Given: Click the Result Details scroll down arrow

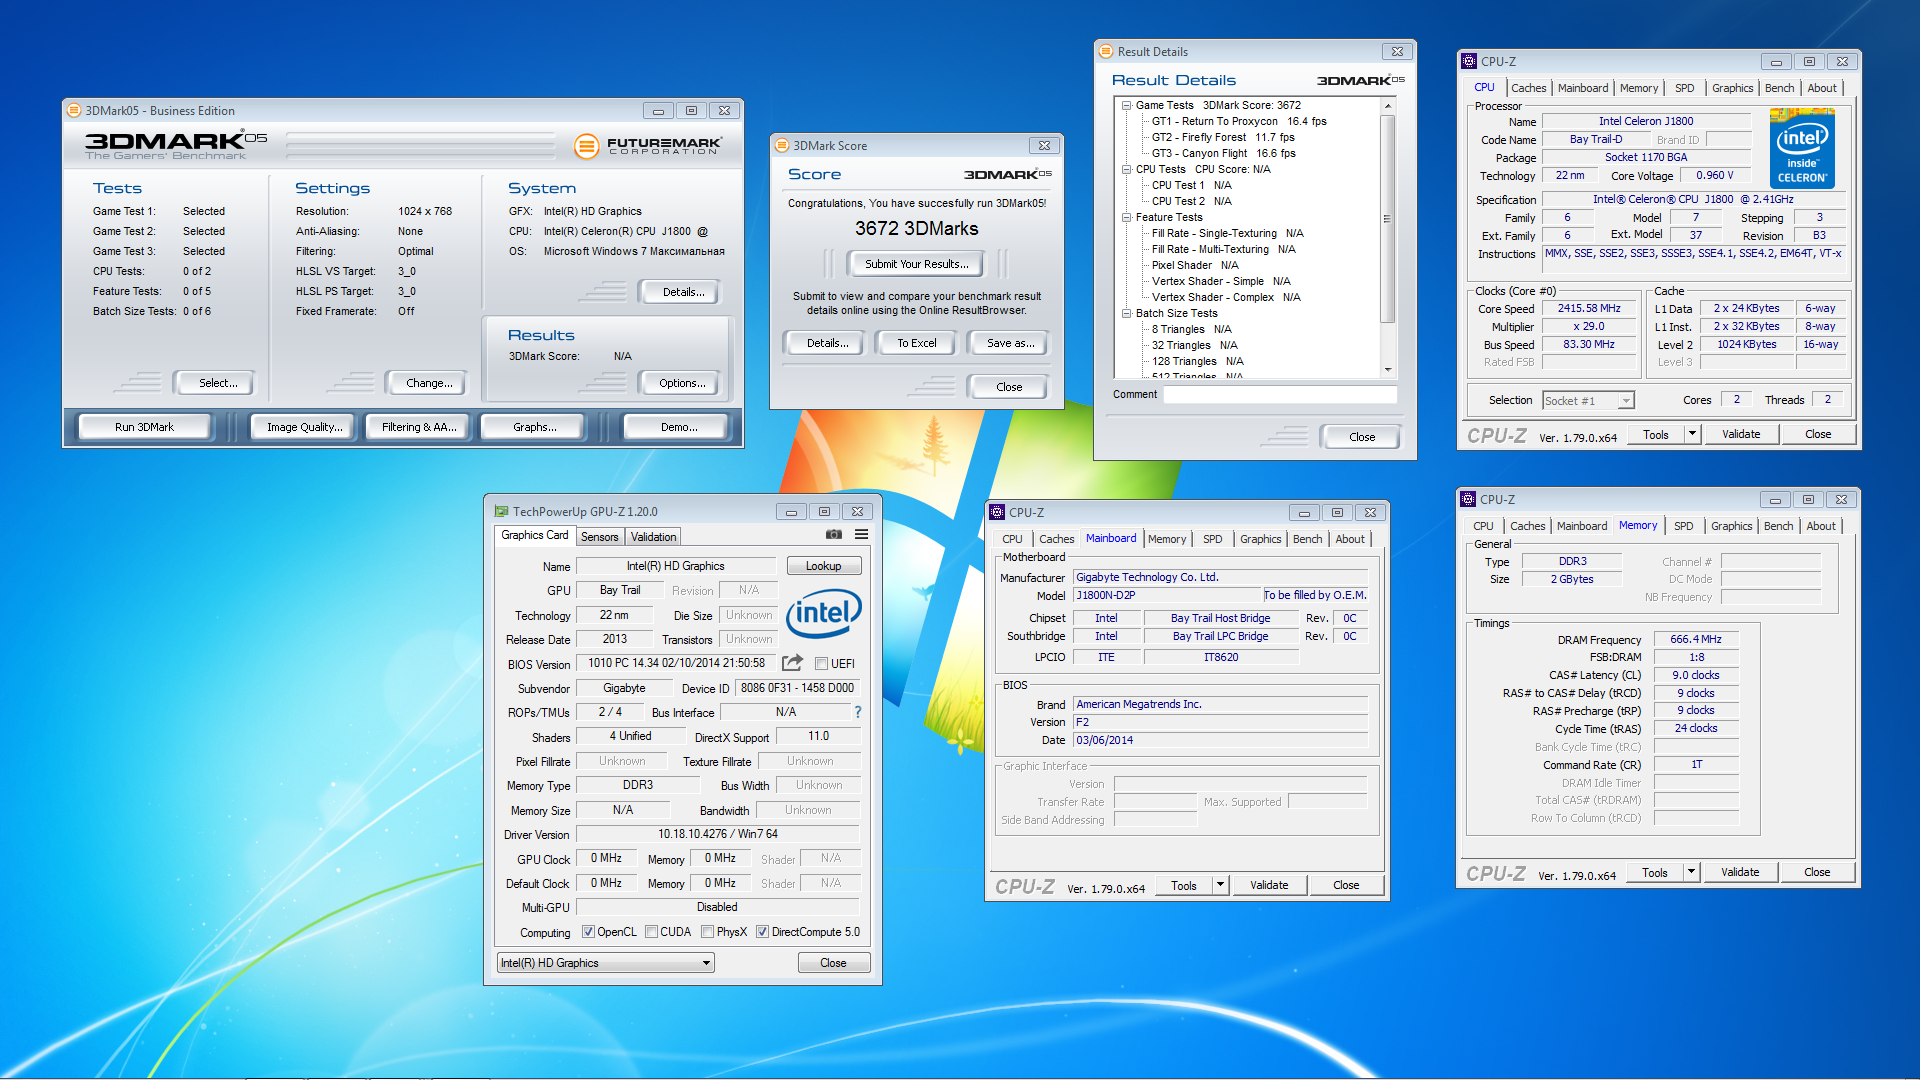Looking at the screenshot, I should click(1388, 370).
